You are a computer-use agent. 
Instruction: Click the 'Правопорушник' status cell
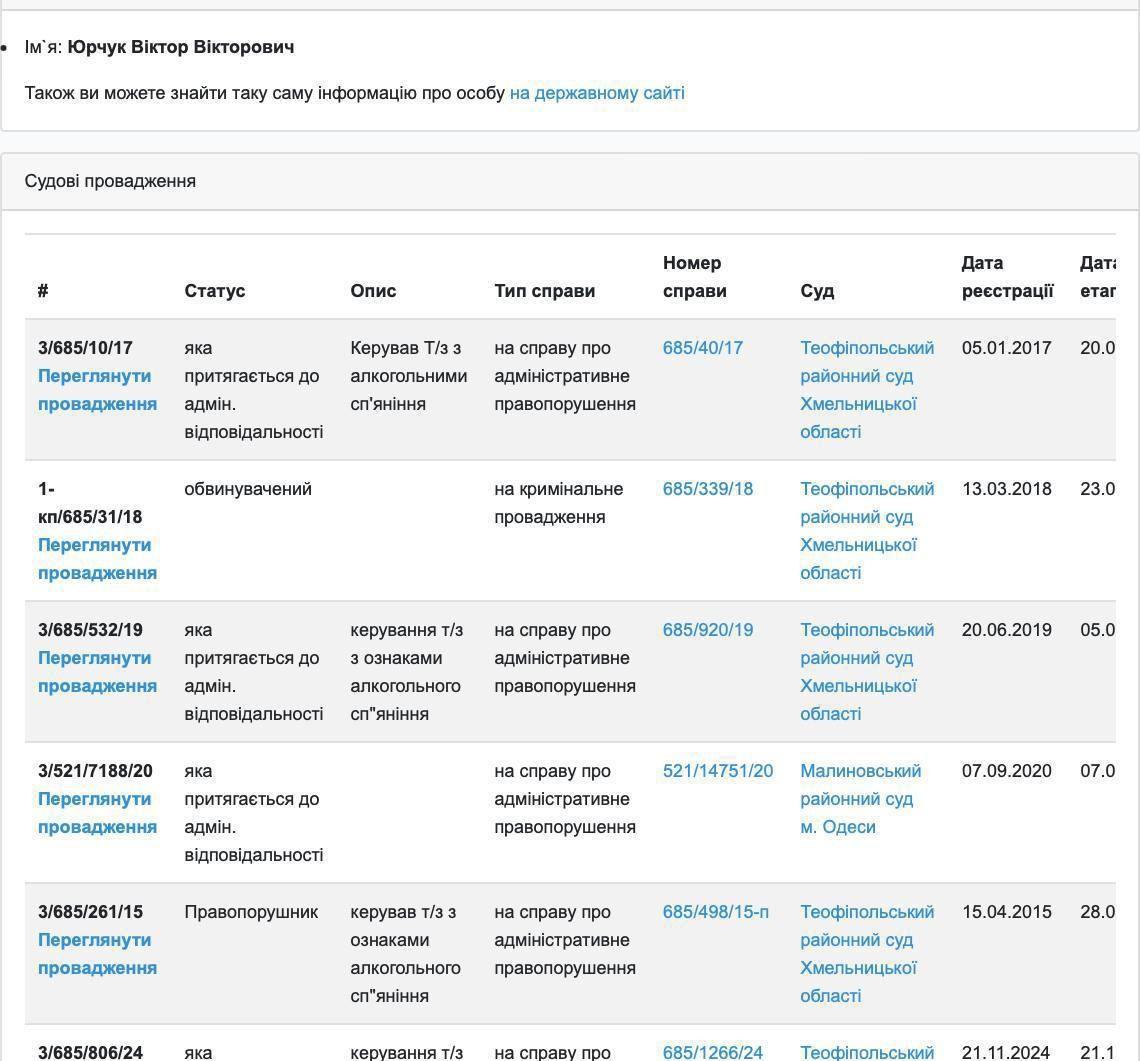pyautogui.click(x=251, y=912)
